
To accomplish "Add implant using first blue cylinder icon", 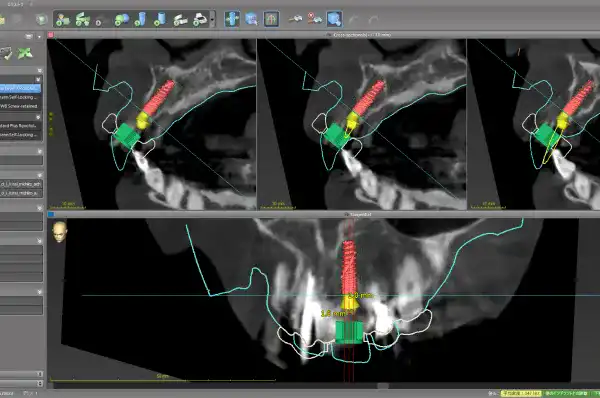I will pyautogui.click(x=140, y=19).
